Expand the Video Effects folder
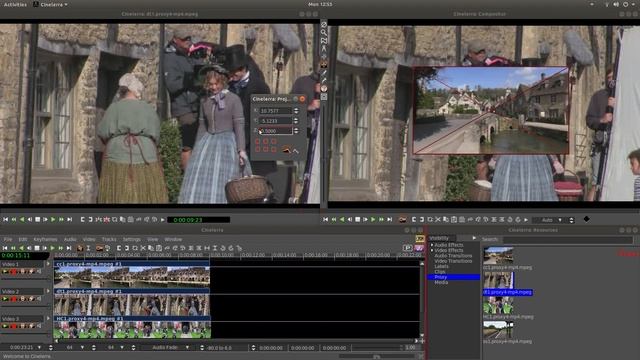 pos(432,250)
